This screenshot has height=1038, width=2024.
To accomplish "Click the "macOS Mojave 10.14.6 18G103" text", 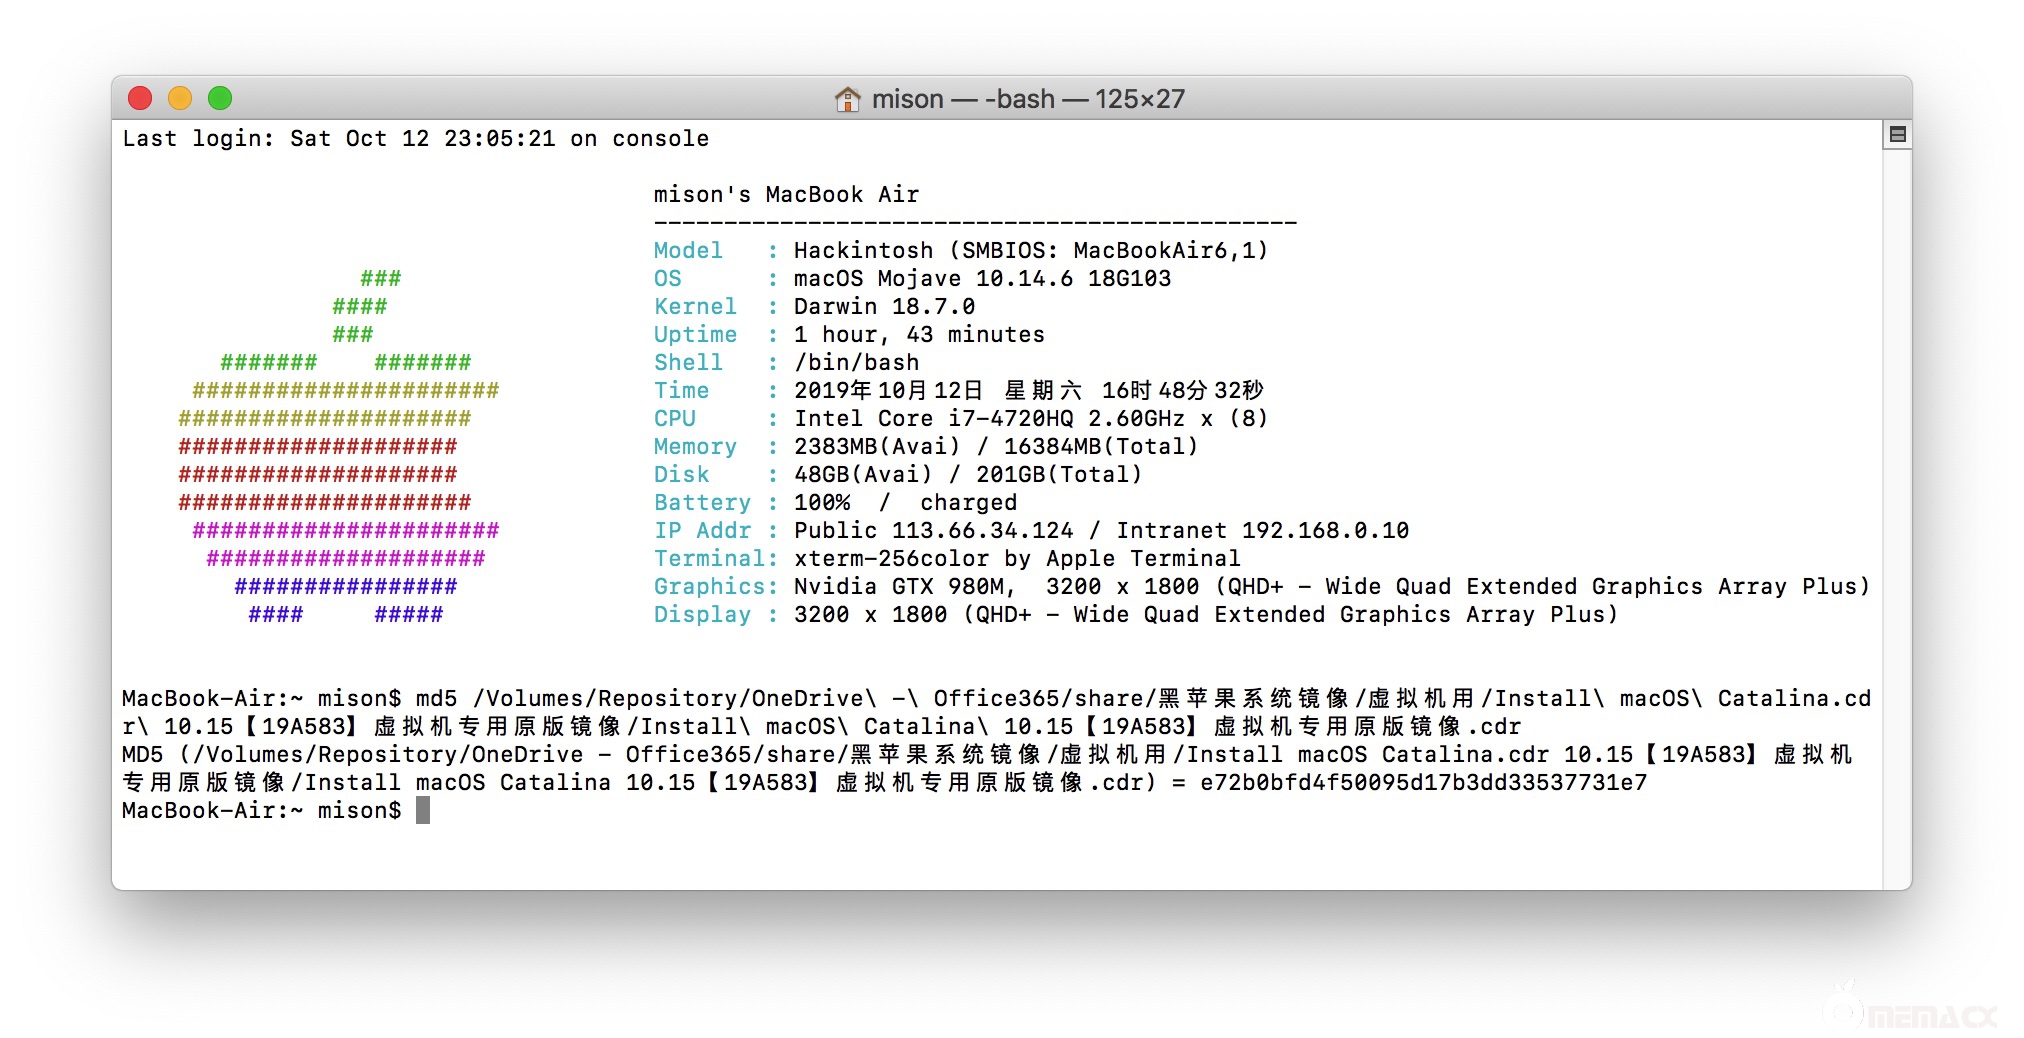I will (982, 278).
